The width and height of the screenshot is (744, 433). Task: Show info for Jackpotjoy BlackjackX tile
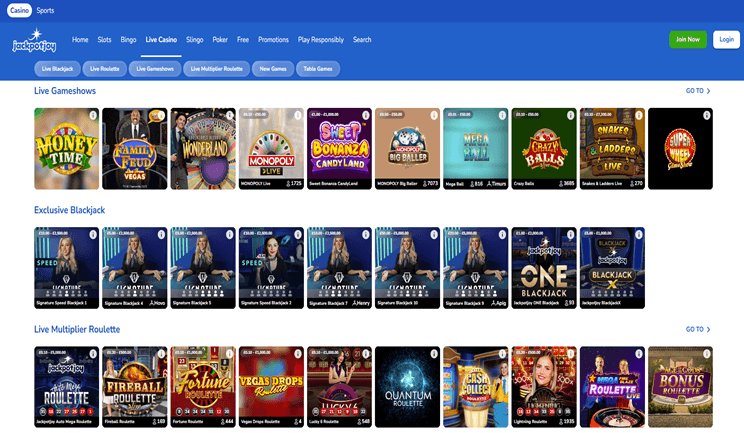pyautogui.click(x=639, y=234)
